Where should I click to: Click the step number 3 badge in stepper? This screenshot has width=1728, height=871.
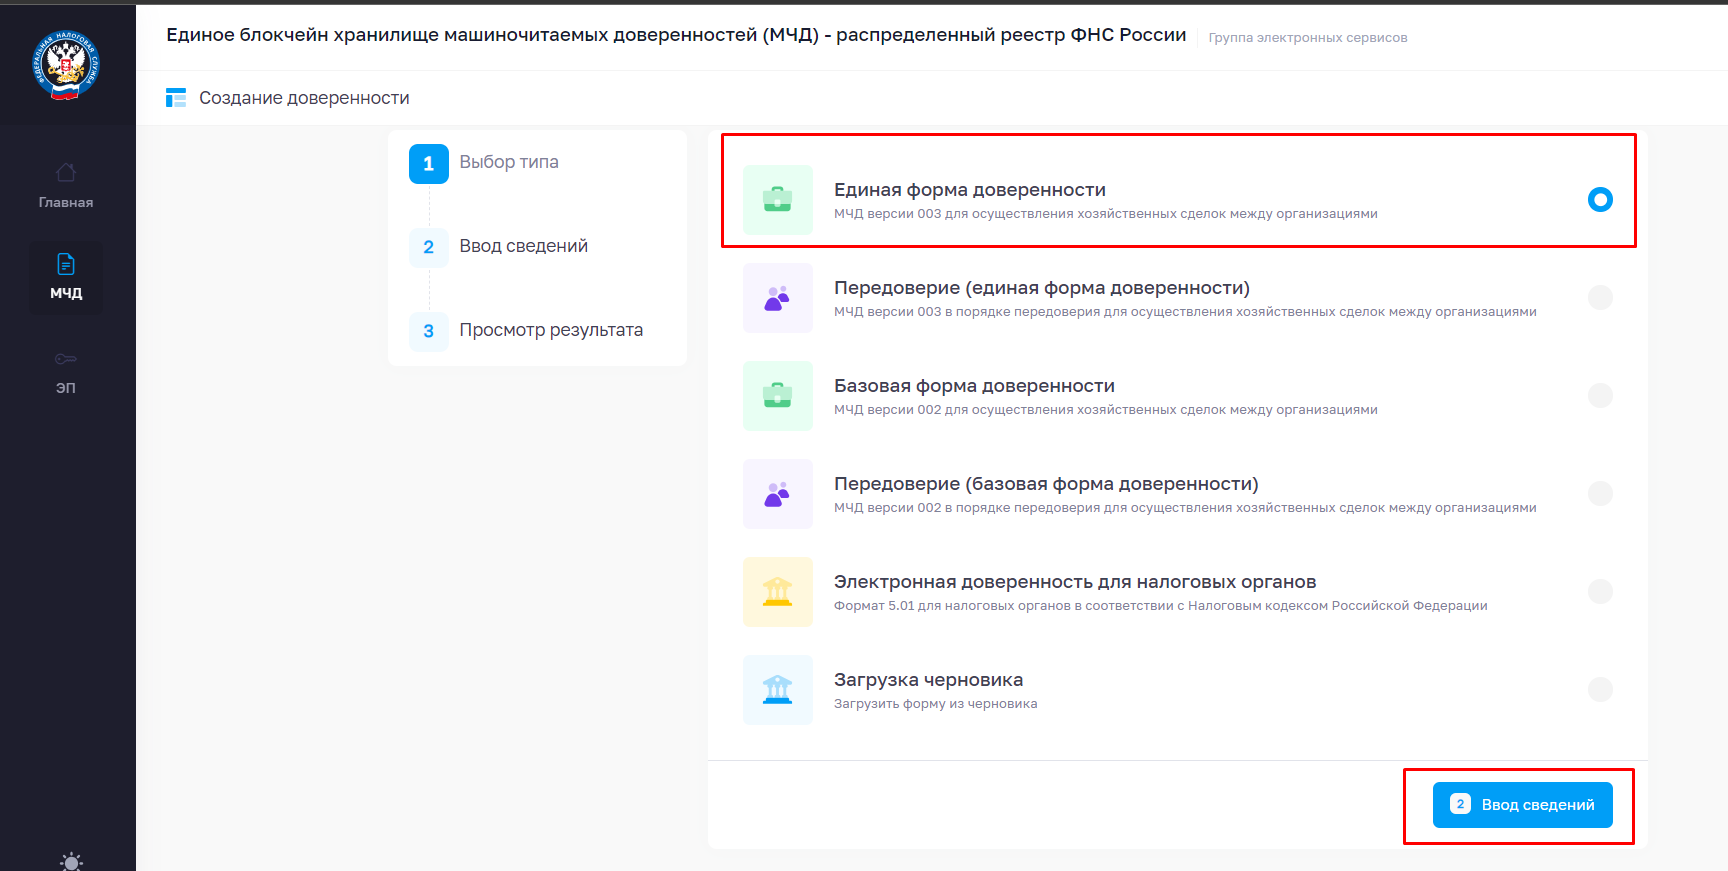tap(429, 331)
